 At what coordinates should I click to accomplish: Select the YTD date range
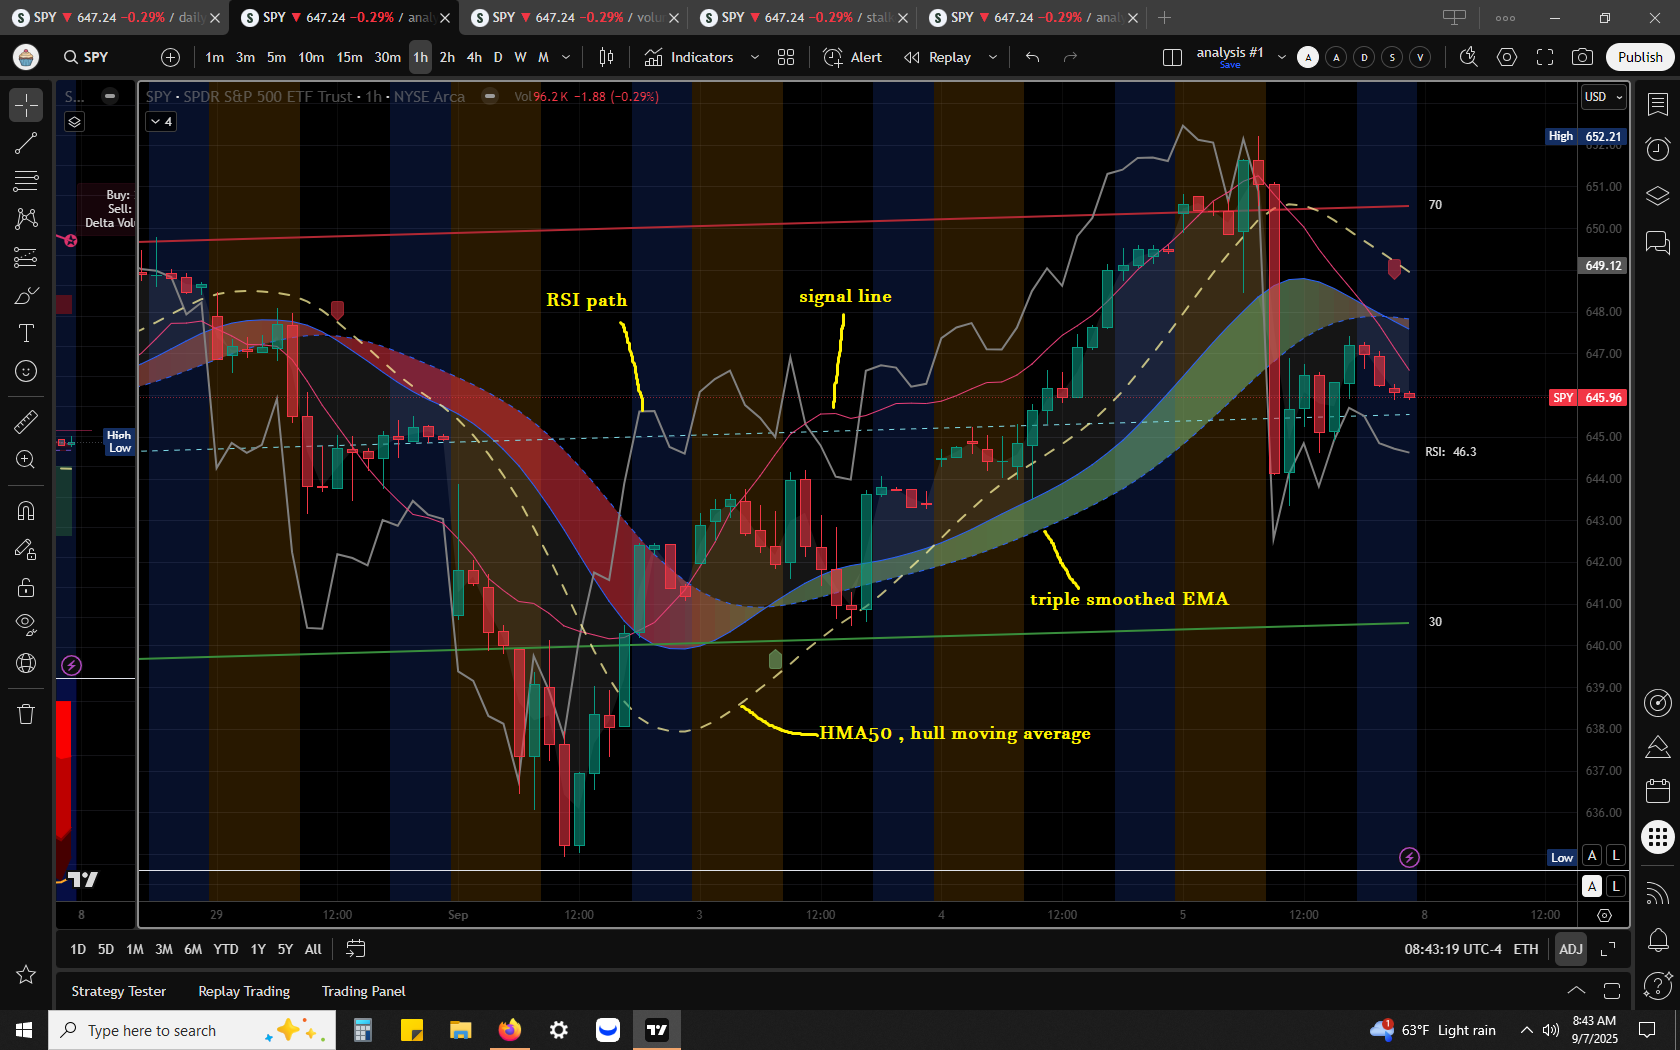coord(226,949)
